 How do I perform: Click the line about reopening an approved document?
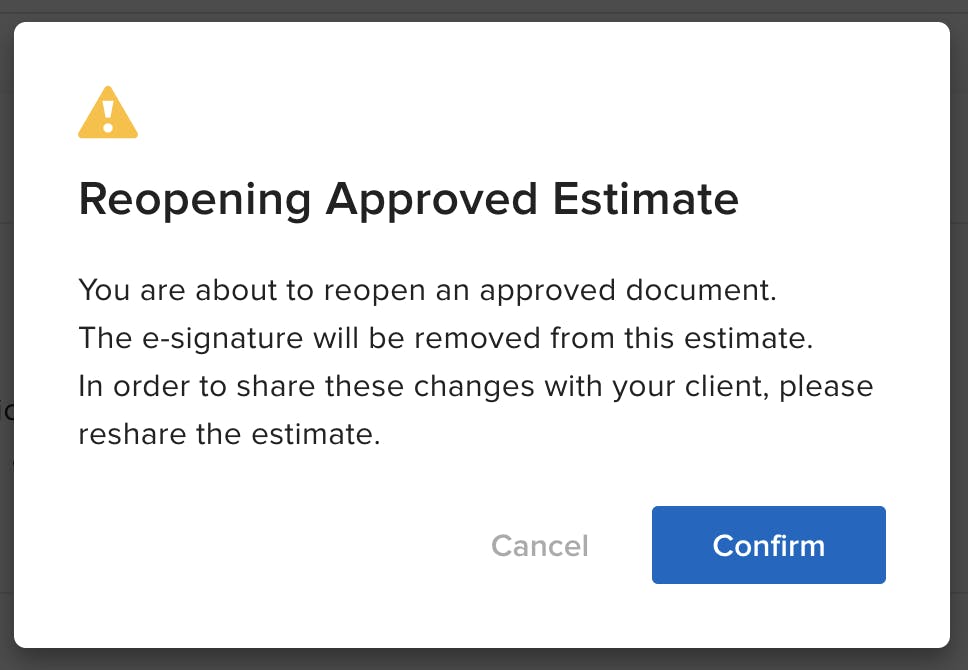[427, 290]
